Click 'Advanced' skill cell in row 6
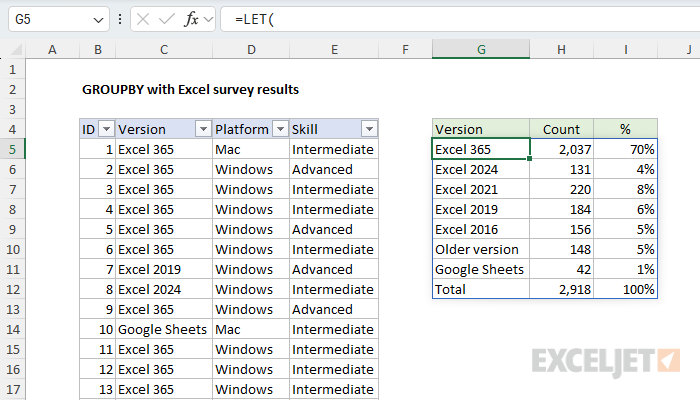This screenshot has width=700, height=400. click(334, 170)
